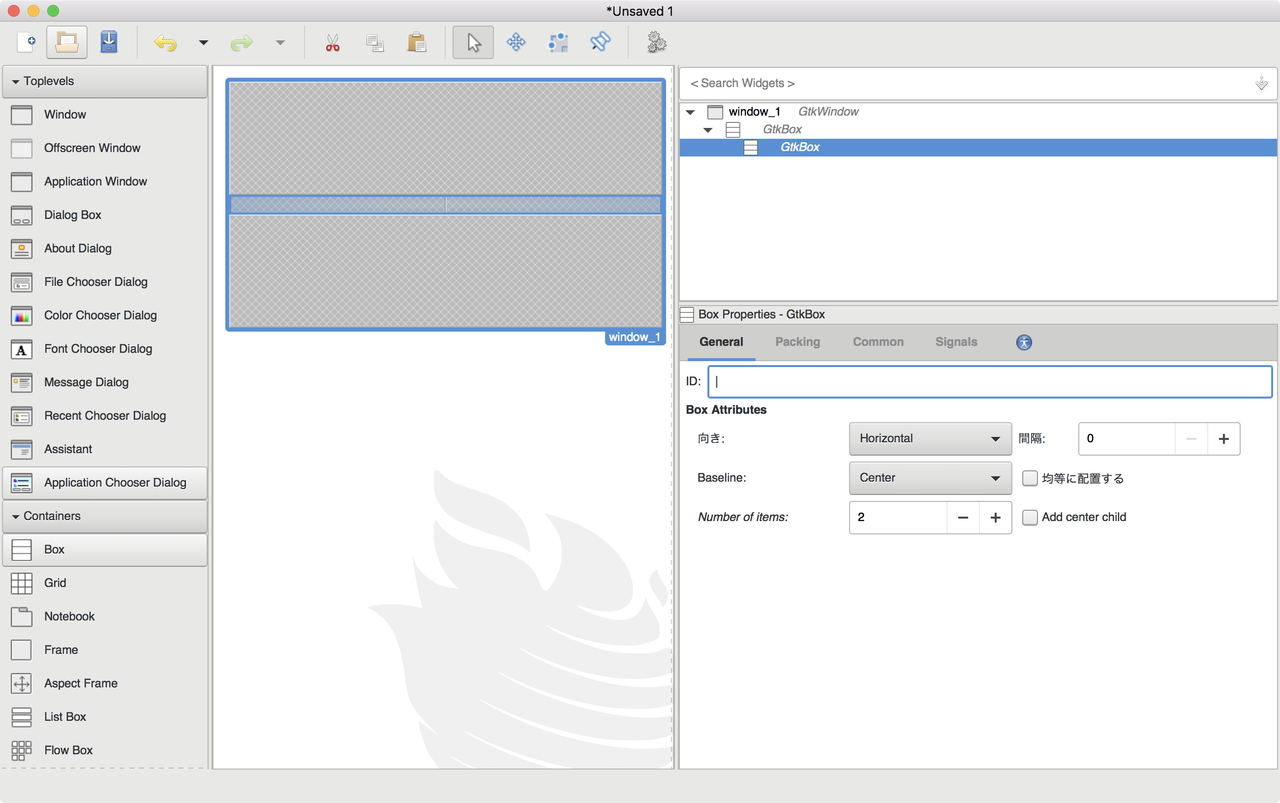The height and width of the screenshot is (803, 1280).
Task: Open the Signals tab
Action: point(955,341)
